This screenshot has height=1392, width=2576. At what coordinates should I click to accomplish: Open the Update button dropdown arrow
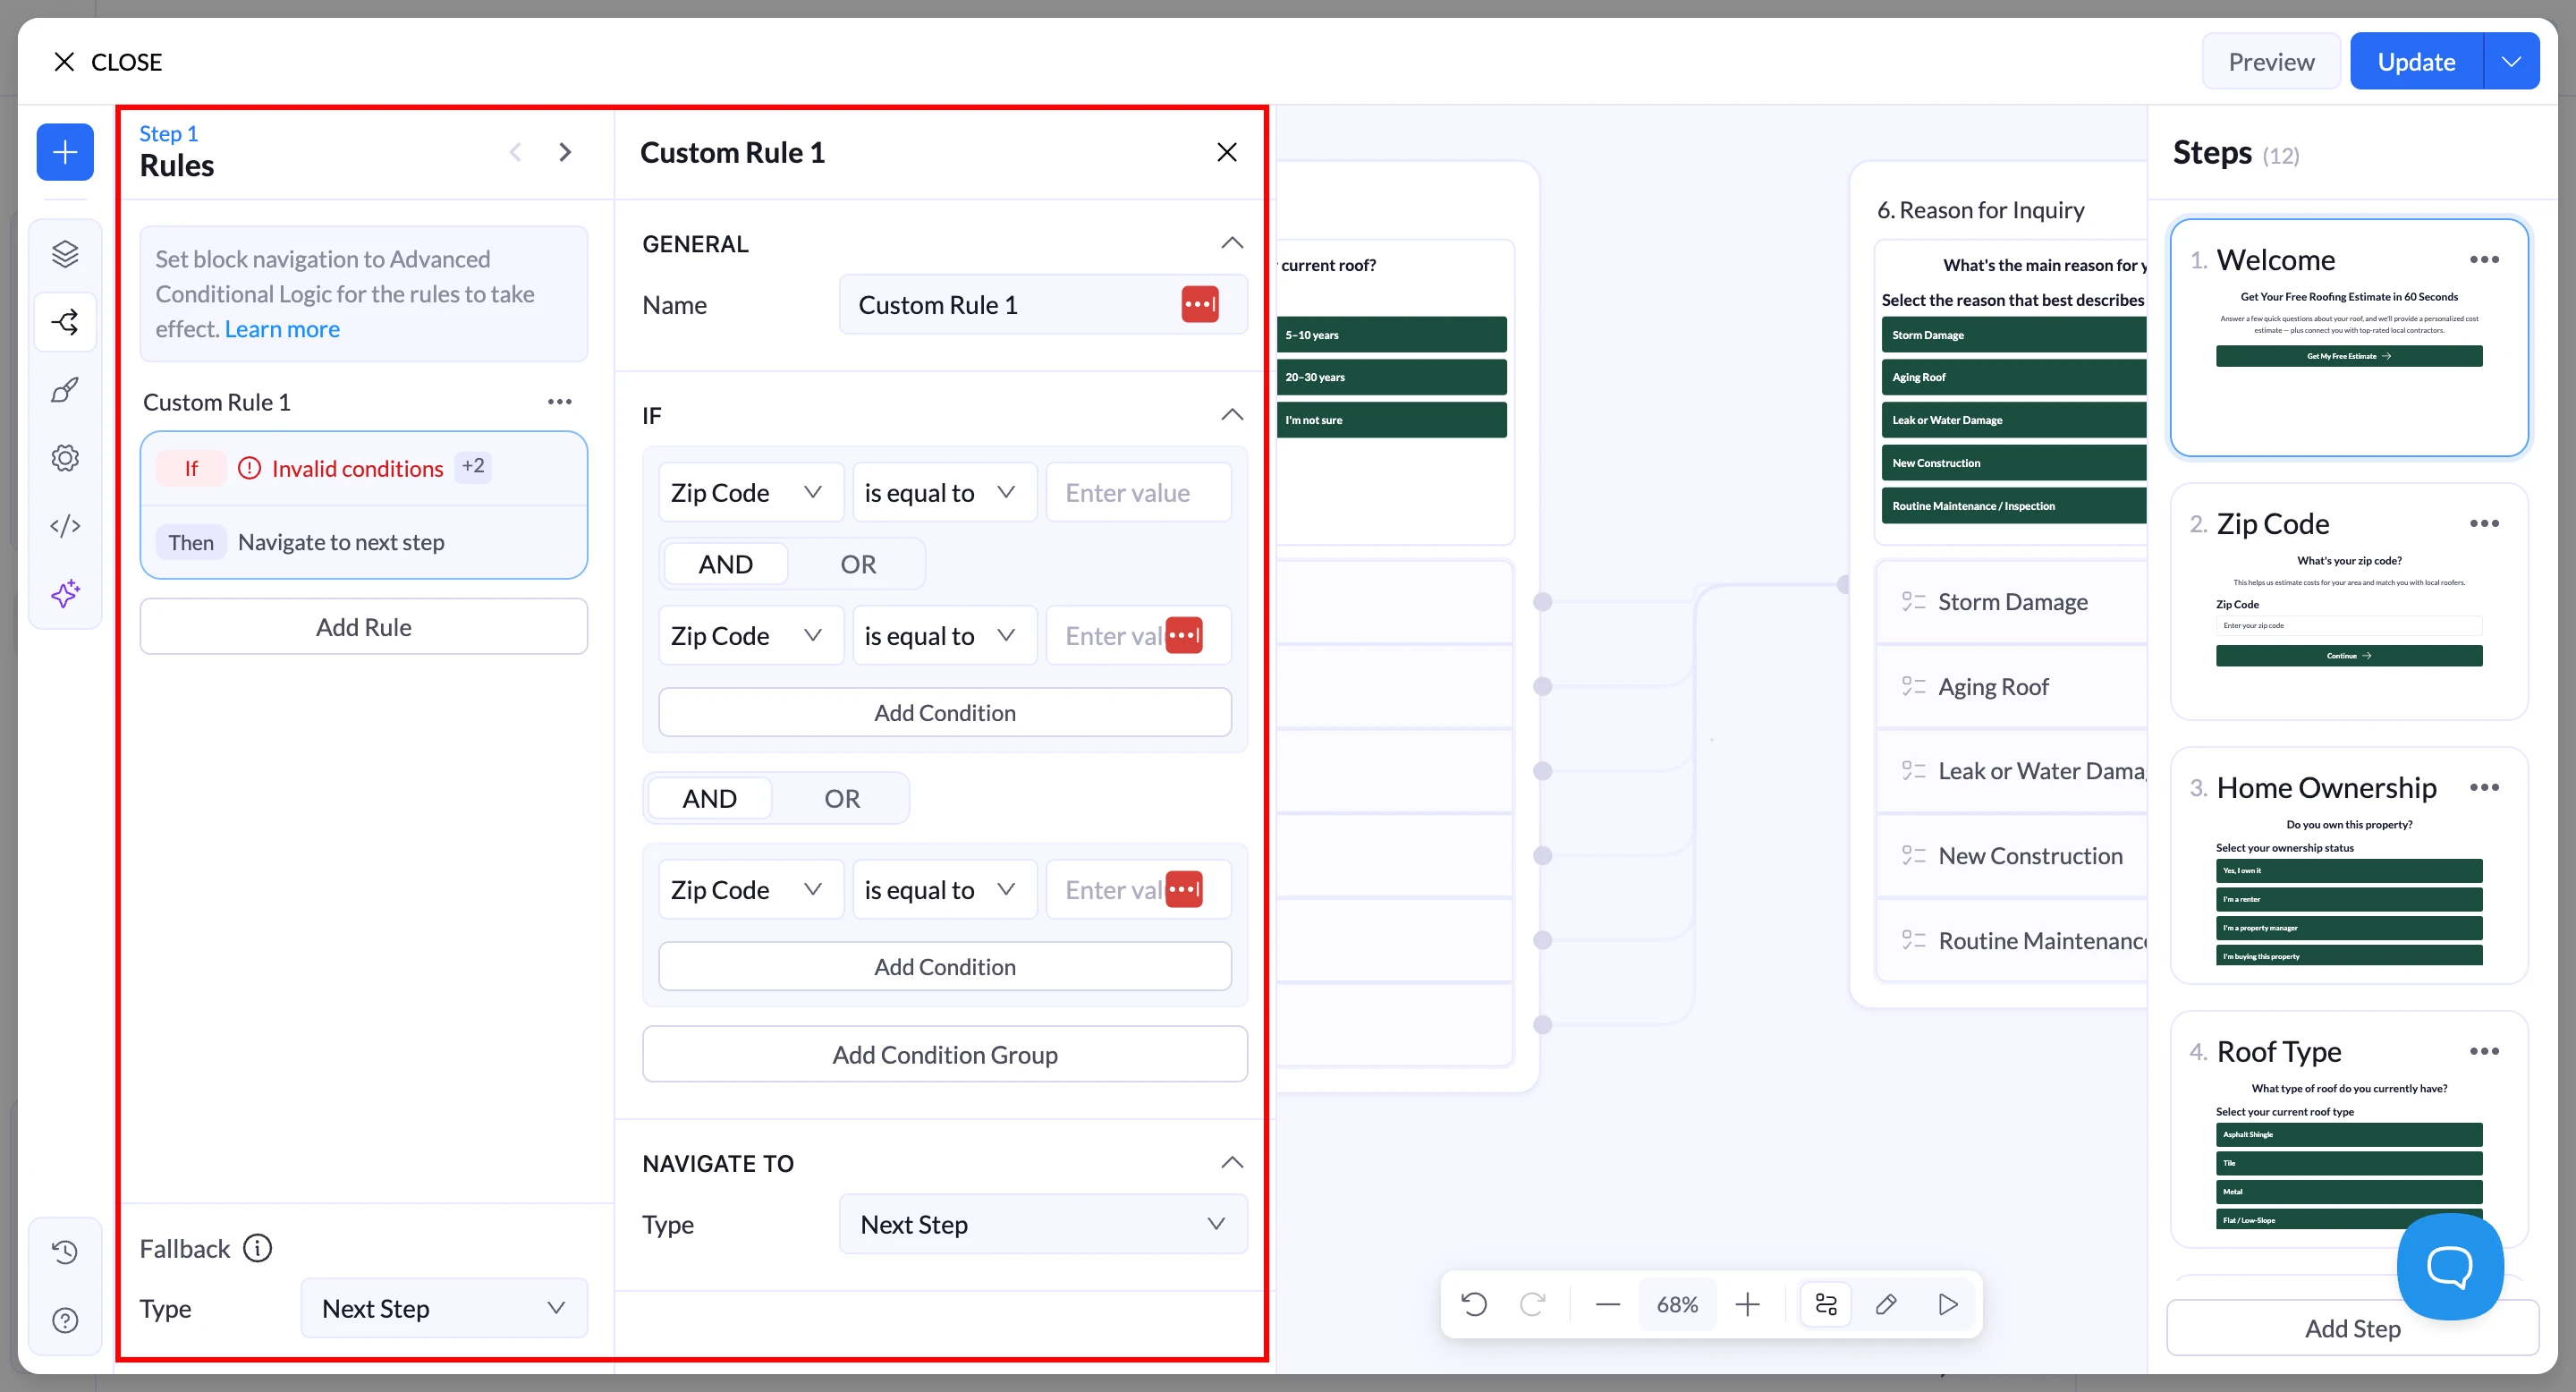[2512, 61]
